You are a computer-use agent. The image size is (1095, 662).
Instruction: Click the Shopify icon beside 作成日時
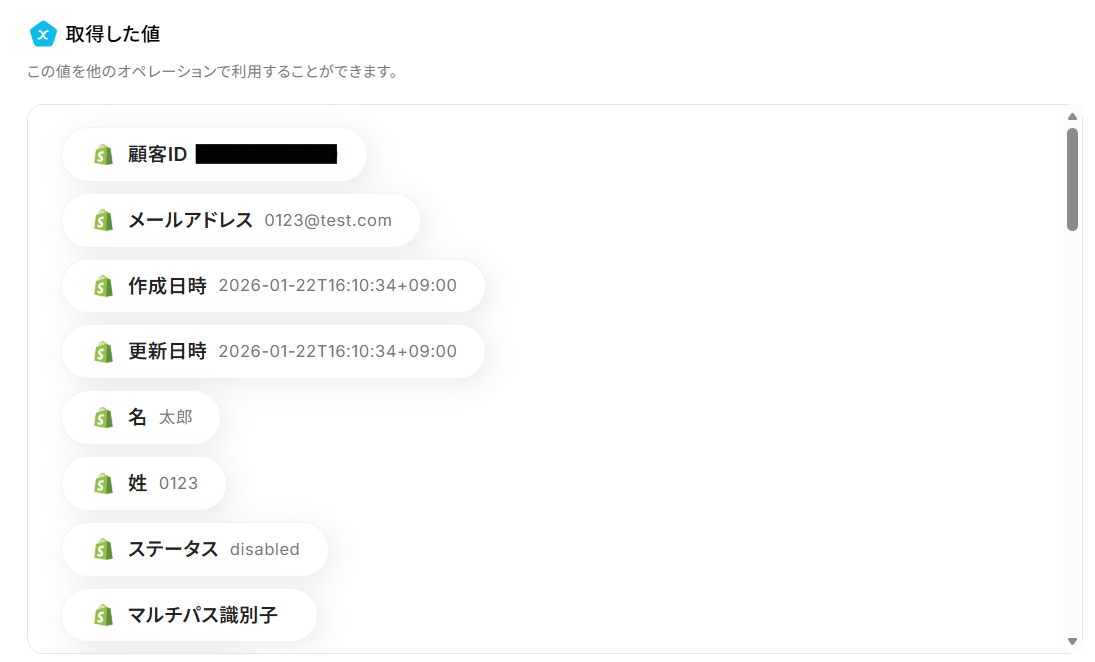pos(103,286)
